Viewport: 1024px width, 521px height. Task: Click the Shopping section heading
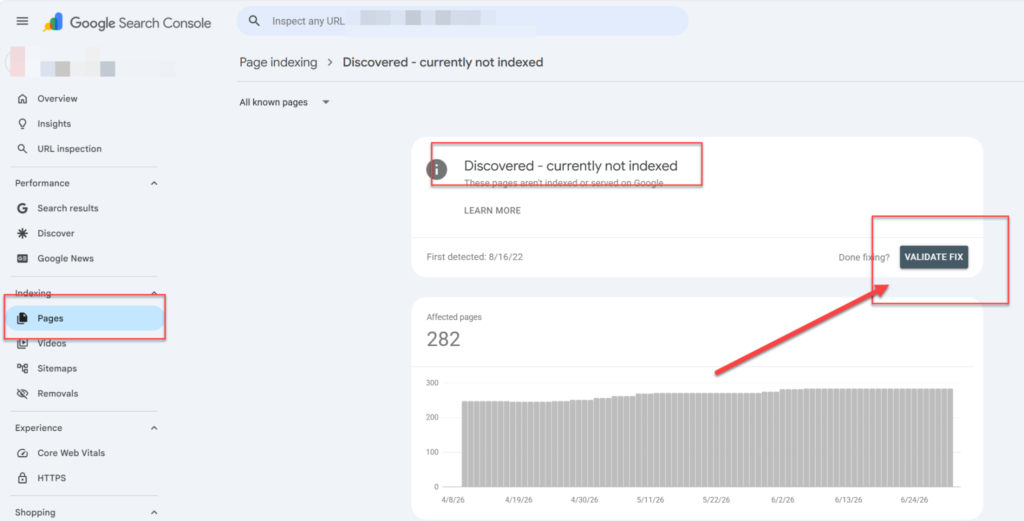pyautogui.click(x=35, y=513)
